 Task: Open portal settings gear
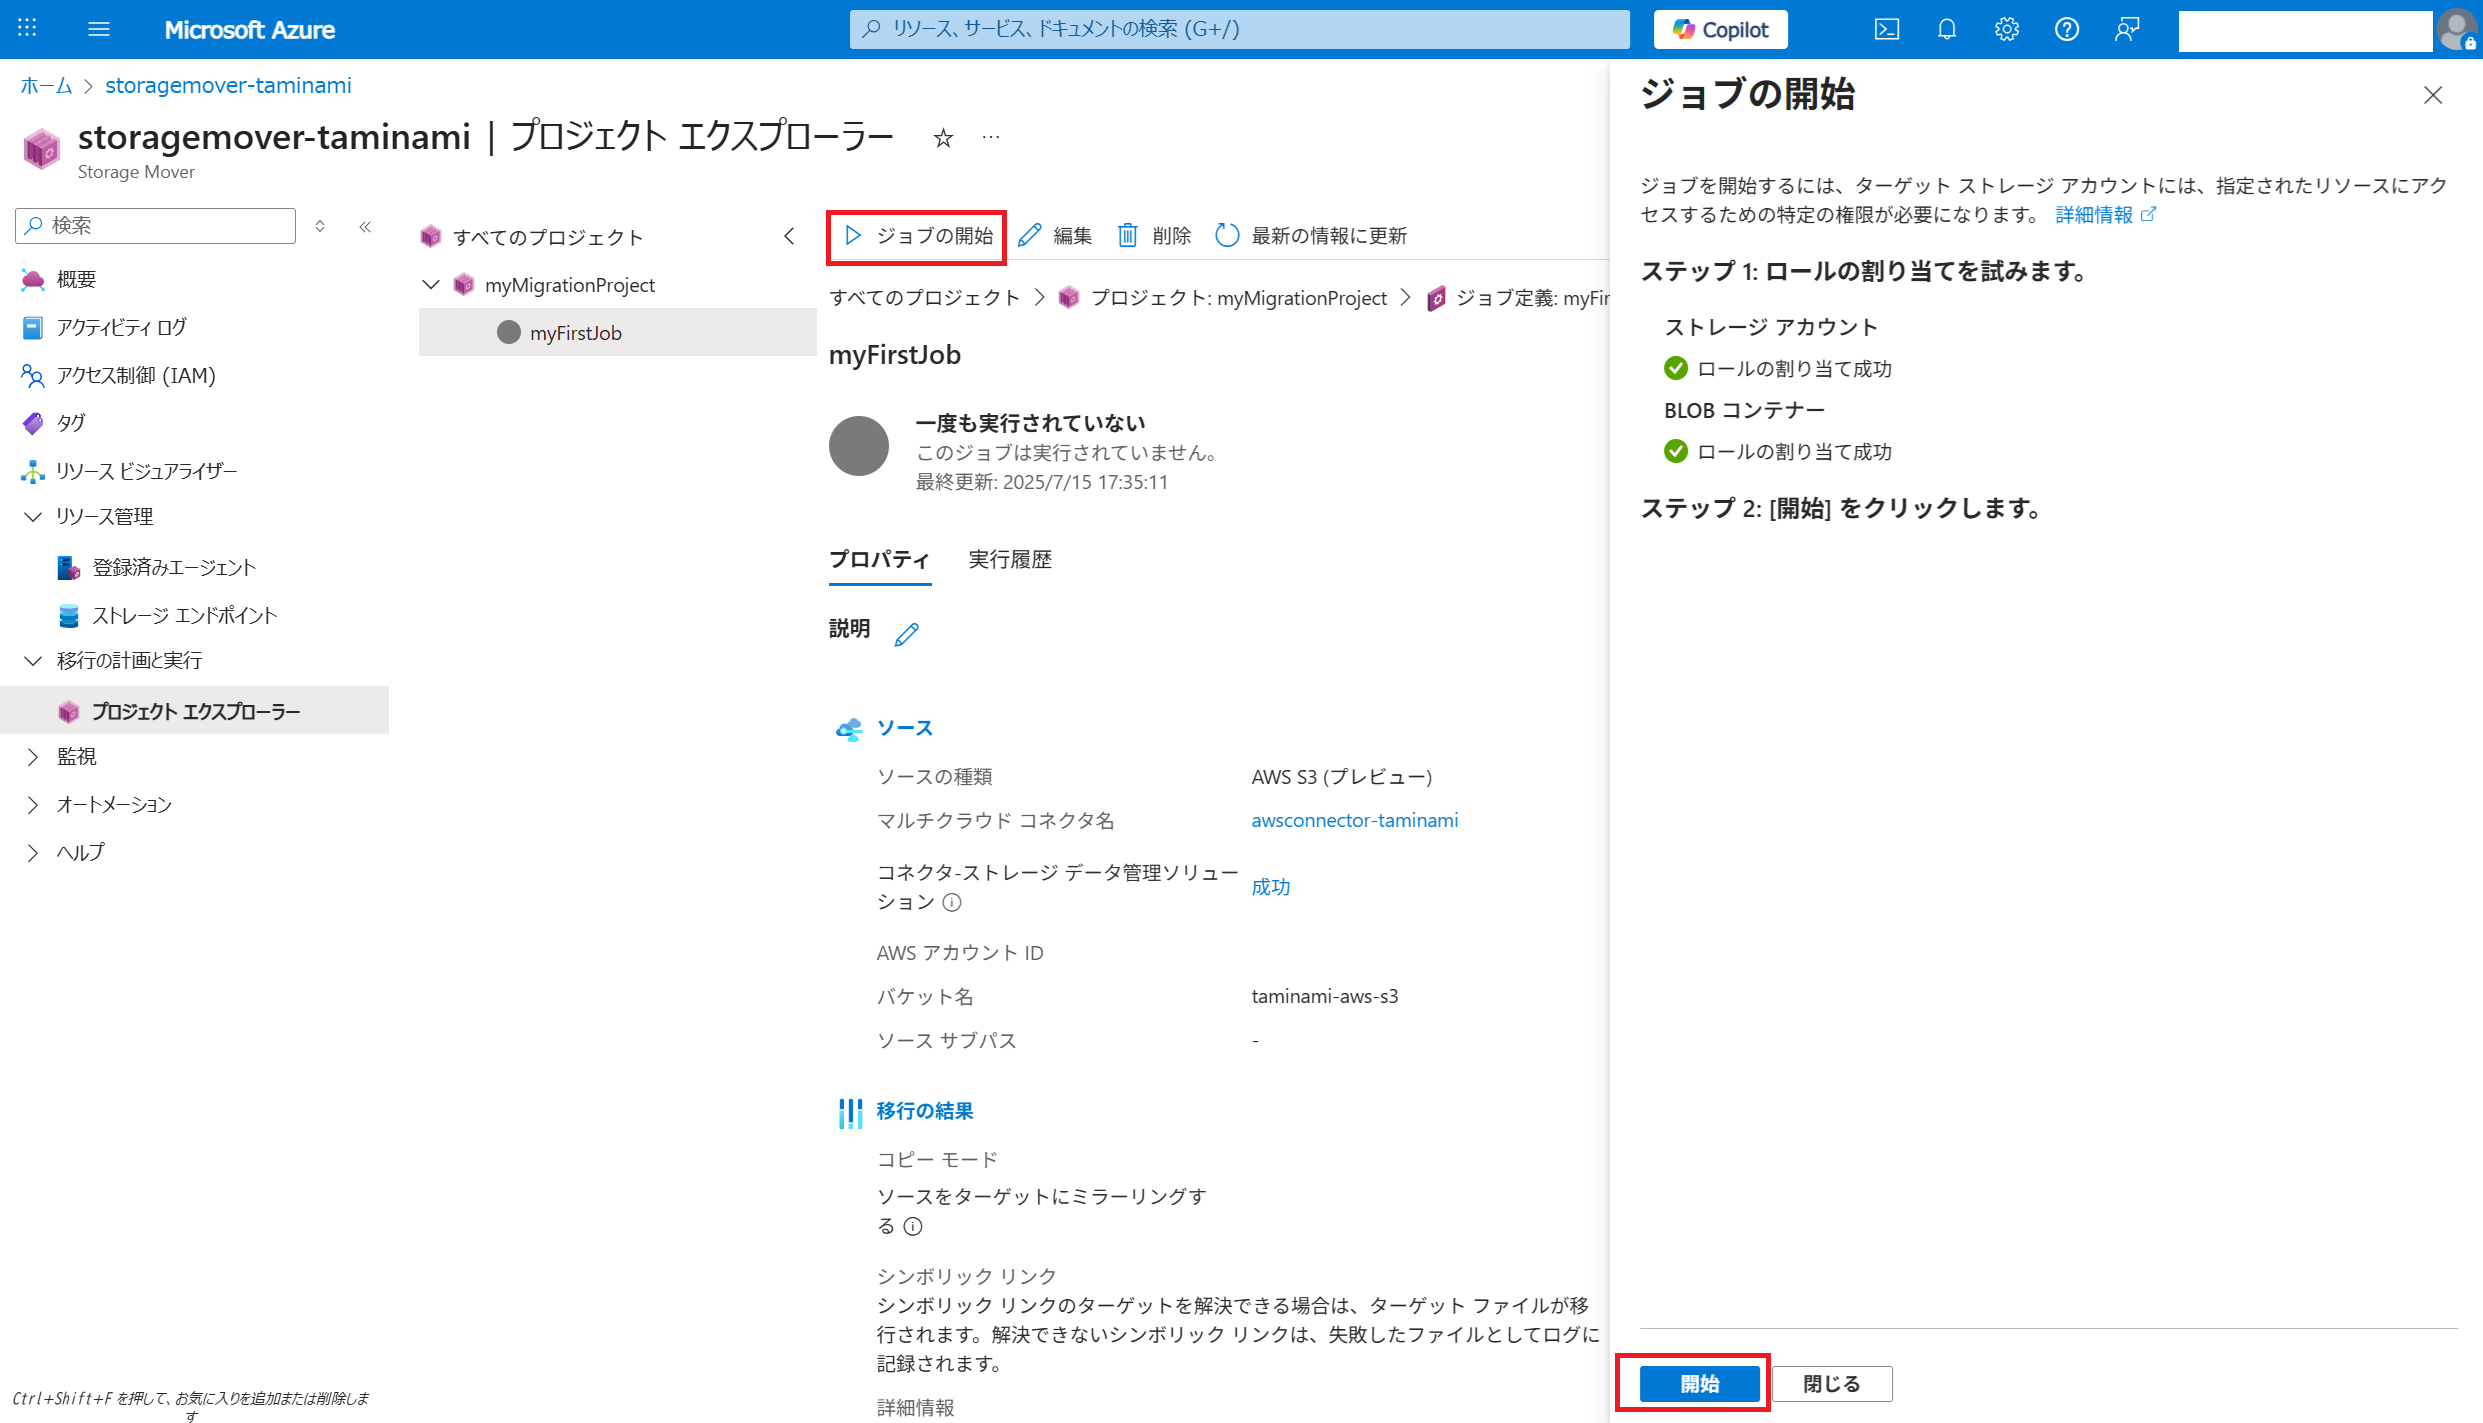tap(2007, 30)
